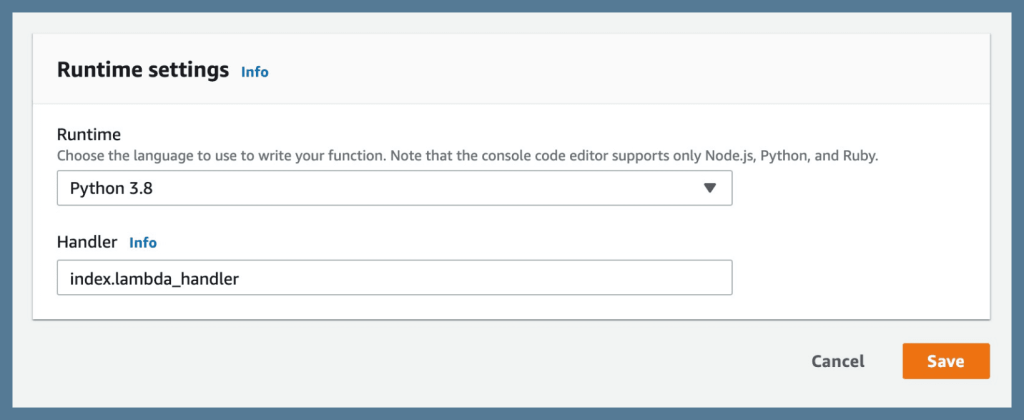The image size is (1024, 420).
Task: Click the Save button
Action: click(x=945, y=361)
